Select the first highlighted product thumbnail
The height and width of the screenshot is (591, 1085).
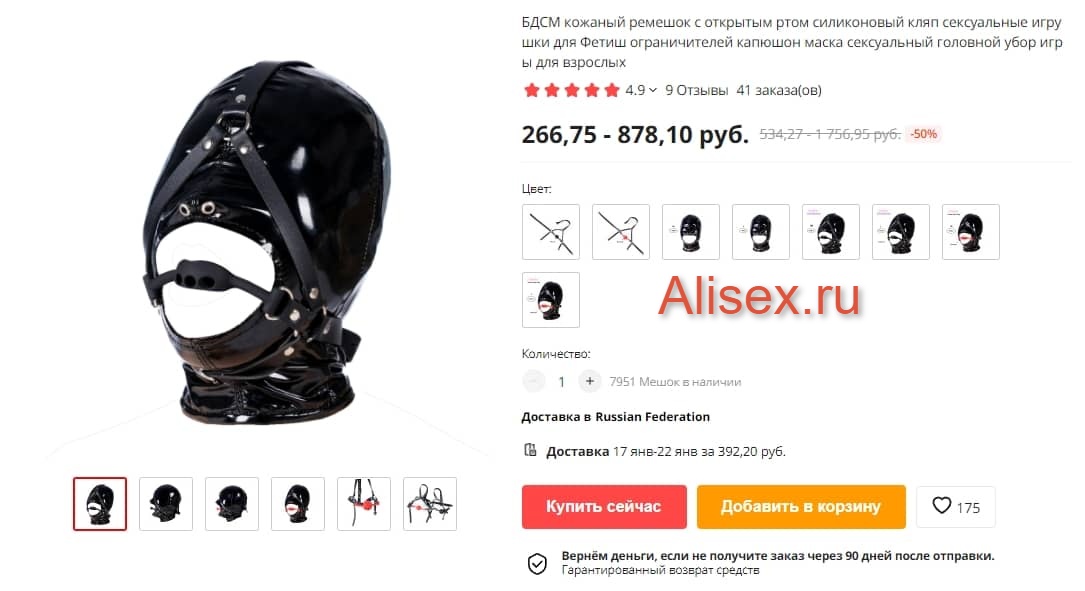[x=100, y=504]
